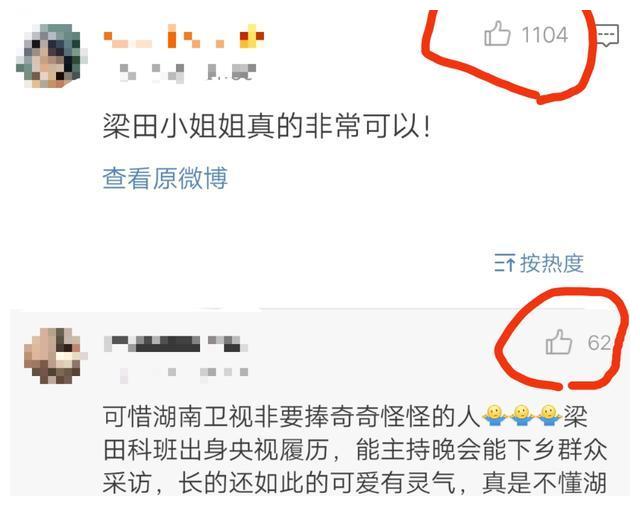640x506 pixels.
Task: Click the third shrug emoji before 梁
Action: point(549,416)
